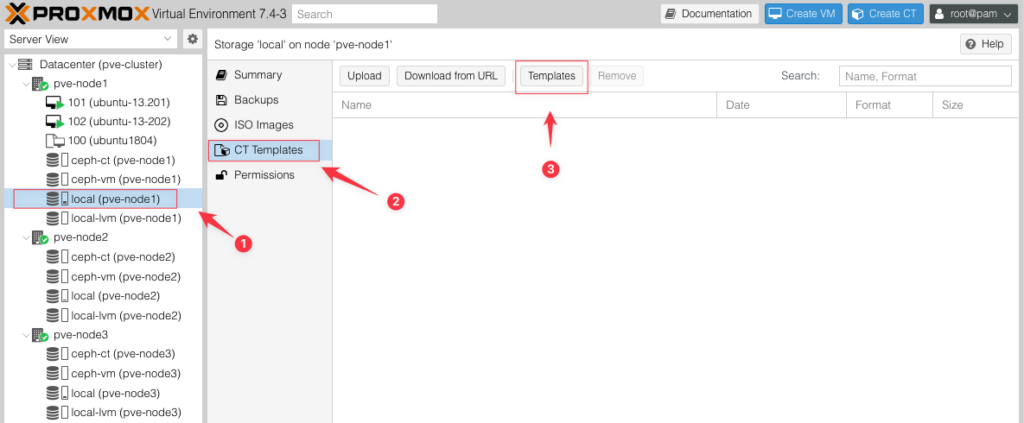The height and width of the screenshot is (423, 1024).
Task: Focus the top Search field
Action: click(364, 14)
